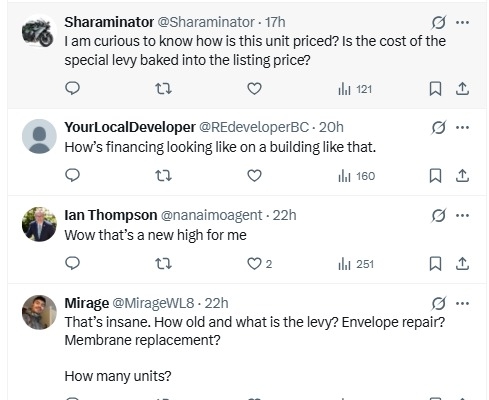Viewport: 489px width, 400px height.
Task: Like Ian Thompson's tweet with 2 likes
Action: (259, 264)
